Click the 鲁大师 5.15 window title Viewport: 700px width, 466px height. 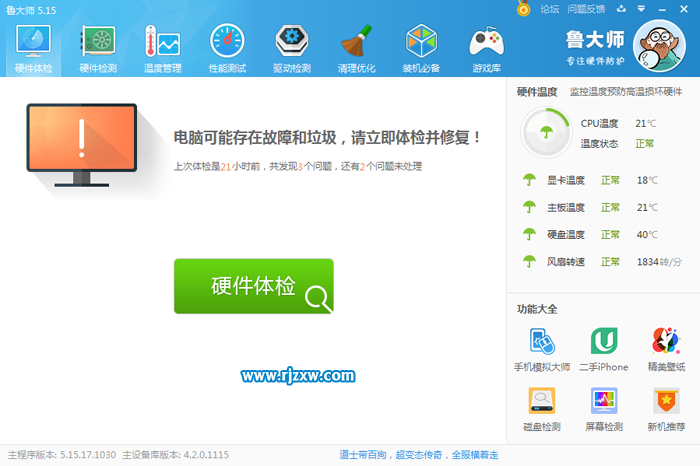point(31,10)
